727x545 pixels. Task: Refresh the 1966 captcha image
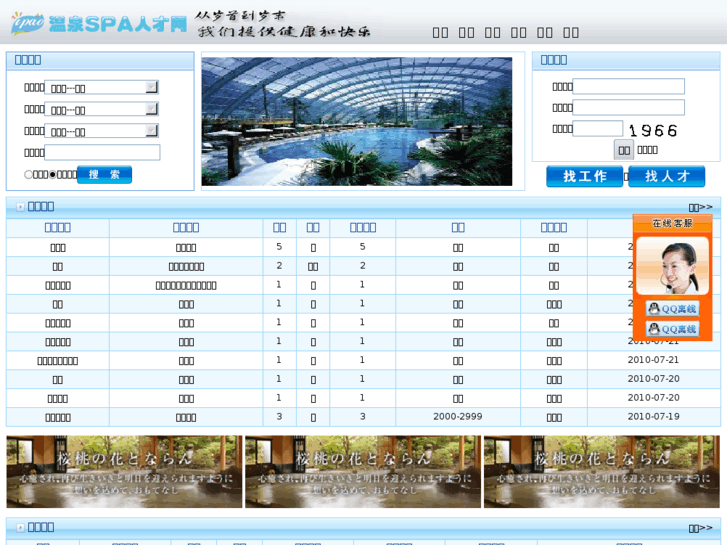(x=653, y=130)
